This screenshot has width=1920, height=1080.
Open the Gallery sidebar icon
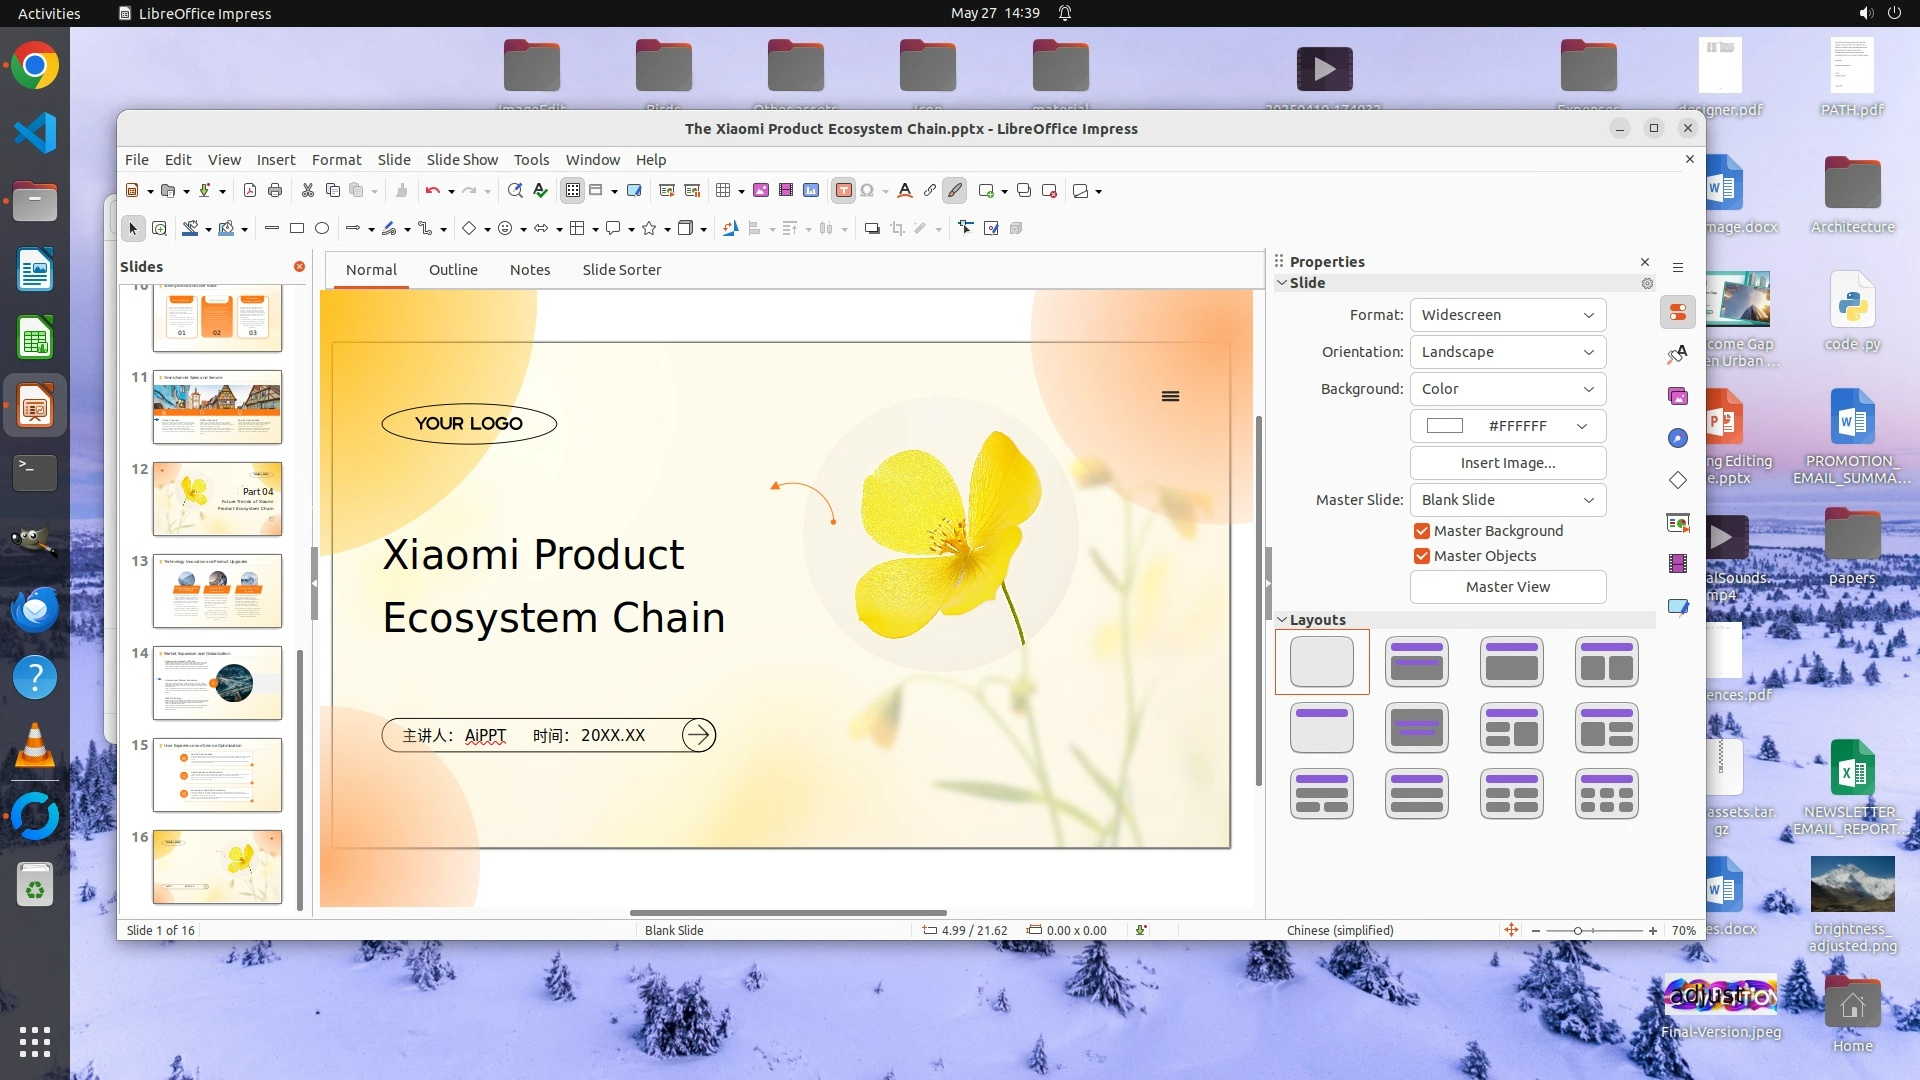click(x=1678, y=397)
